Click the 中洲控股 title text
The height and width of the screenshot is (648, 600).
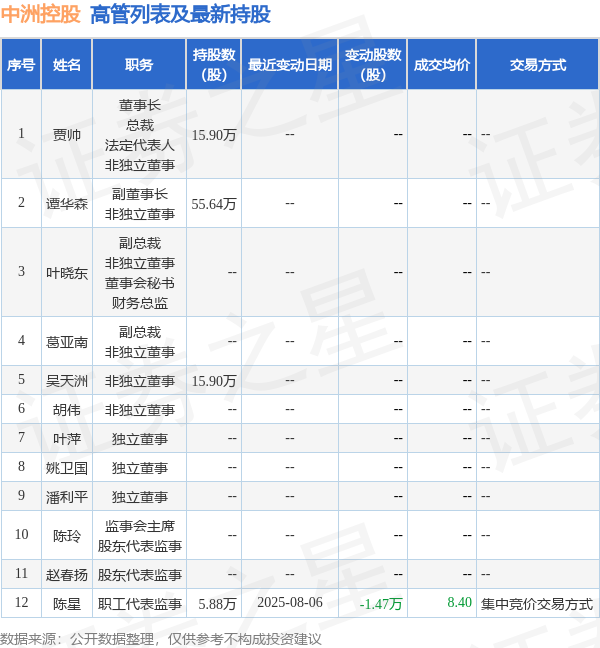pos(40,14)
